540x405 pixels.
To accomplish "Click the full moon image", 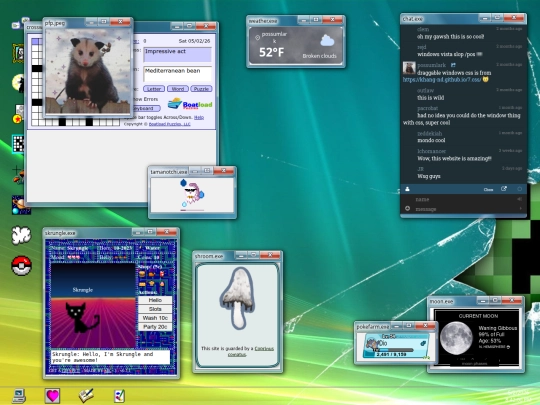I will point(456,338).
